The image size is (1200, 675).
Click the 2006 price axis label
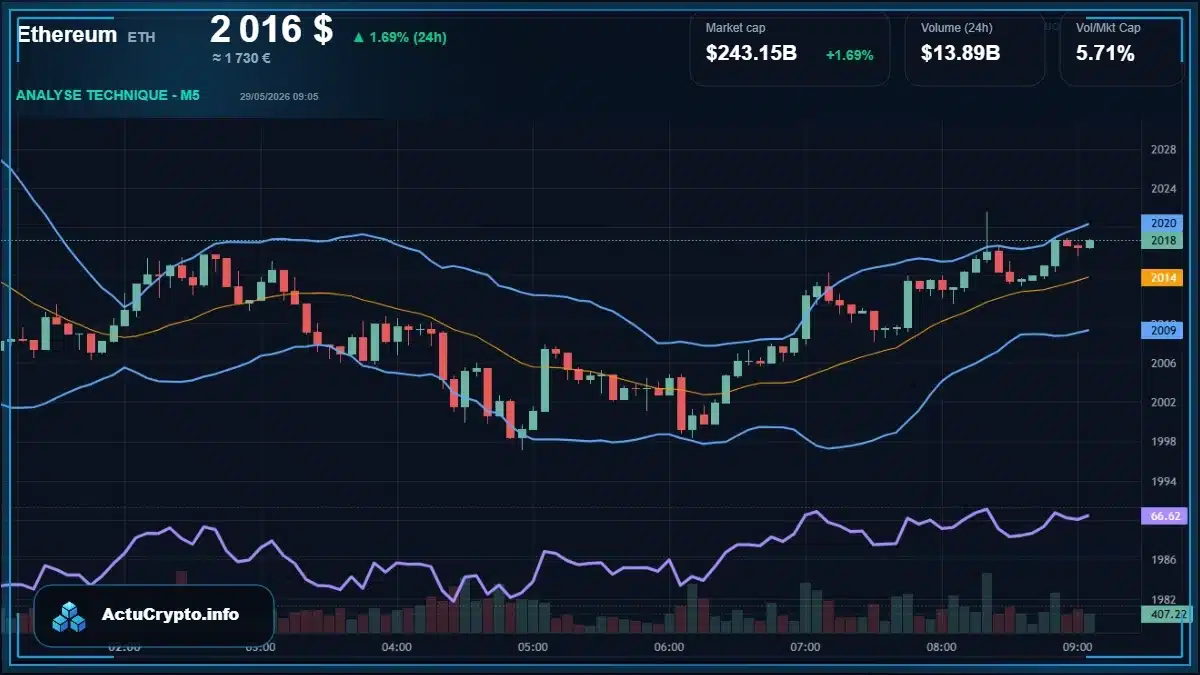click(x=1163, y=363)
